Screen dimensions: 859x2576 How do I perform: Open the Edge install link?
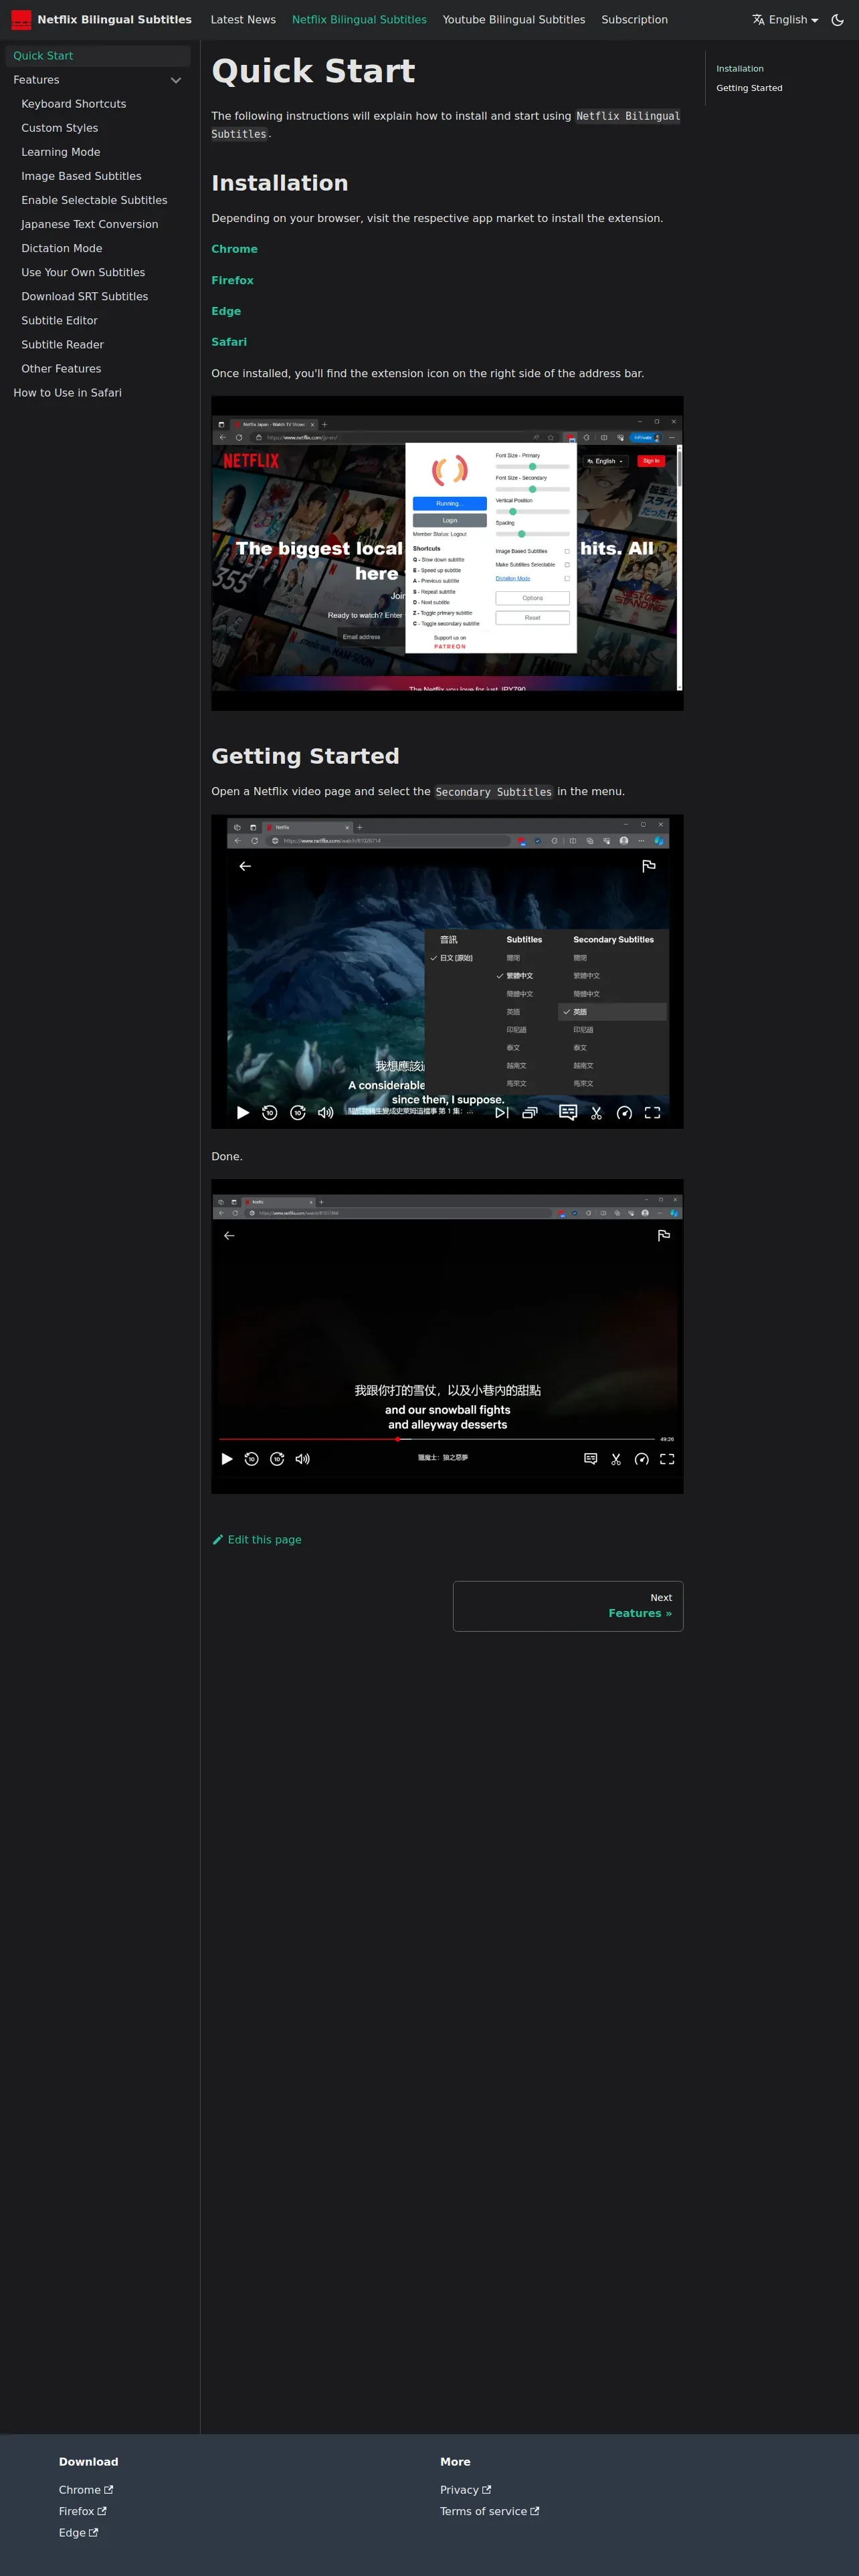226,311
